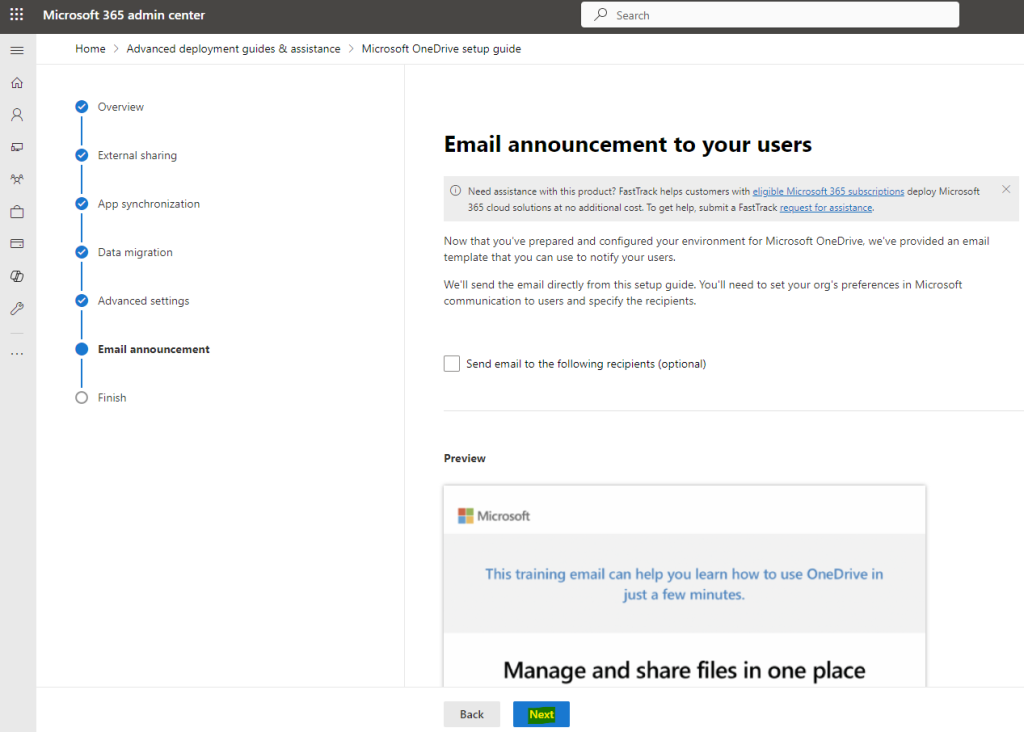Open the app launcher waffle icon

(17, 14)
